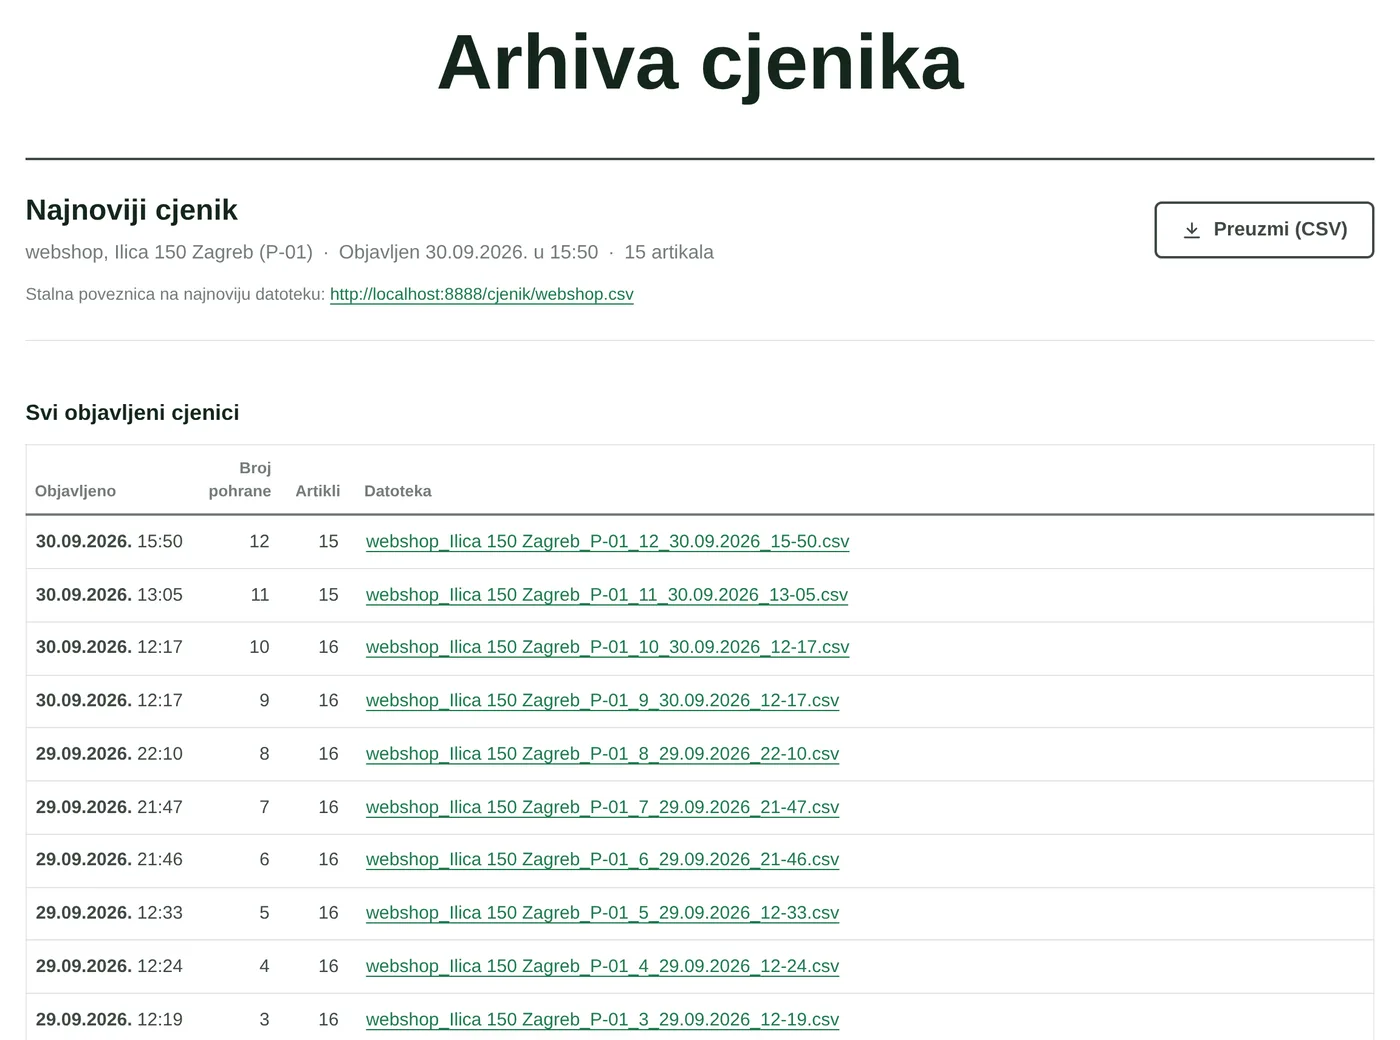Viewport: 1400px width, 1040px height.
Task: Open file webshop_Ilica 150 Zagreb_P-01_9_30.09.2026_12-17.csv
Action: point(603,700)
